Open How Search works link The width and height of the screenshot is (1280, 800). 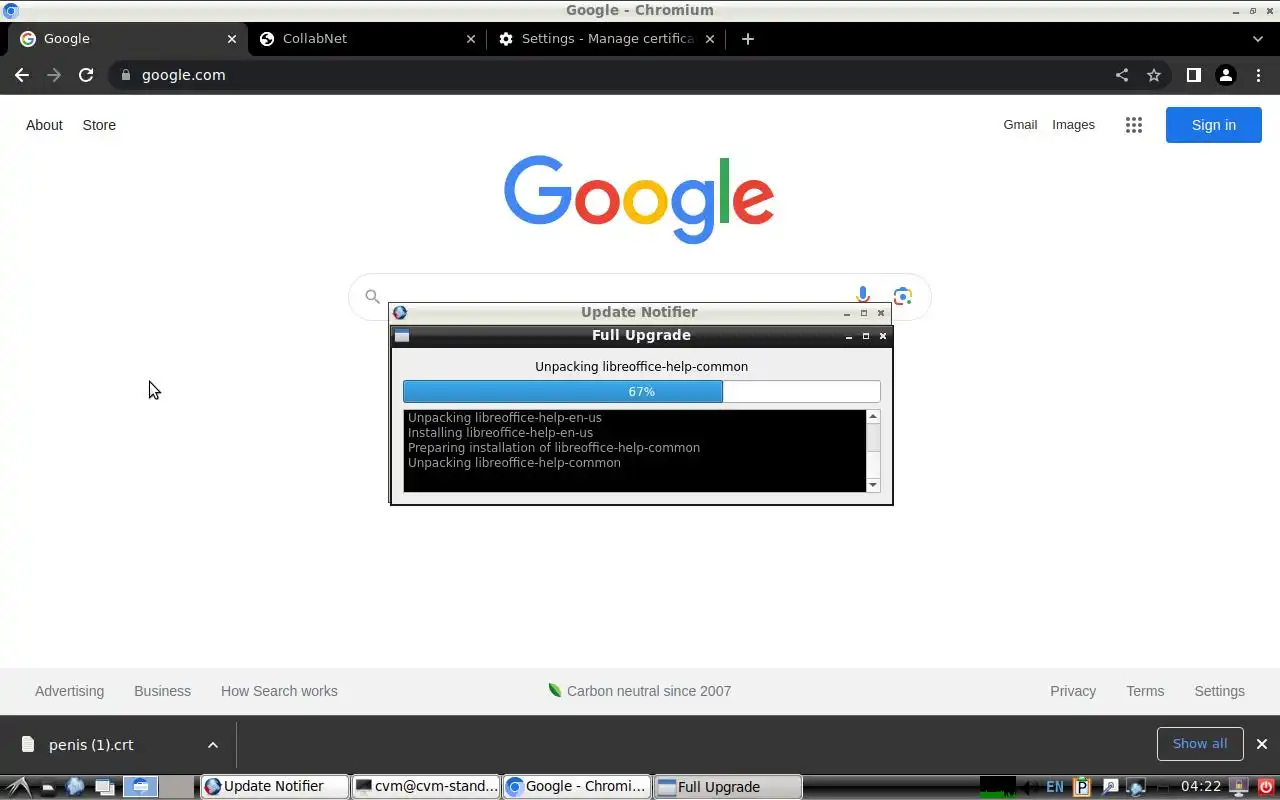point(279,691)
